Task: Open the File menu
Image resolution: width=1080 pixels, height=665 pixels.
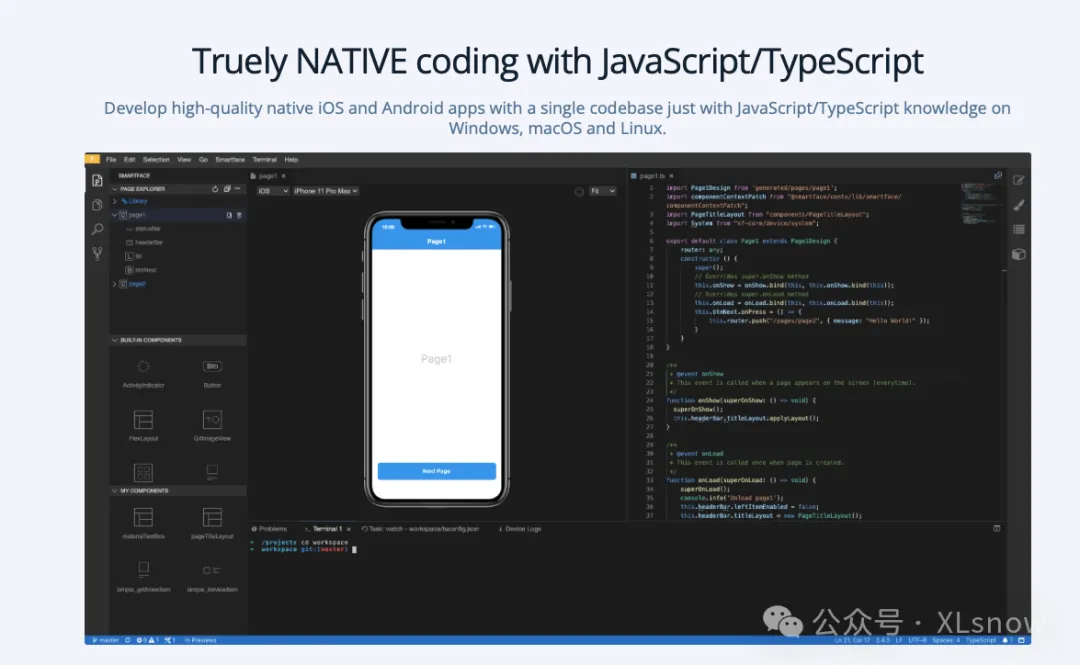Action: [x=111, y=159]
